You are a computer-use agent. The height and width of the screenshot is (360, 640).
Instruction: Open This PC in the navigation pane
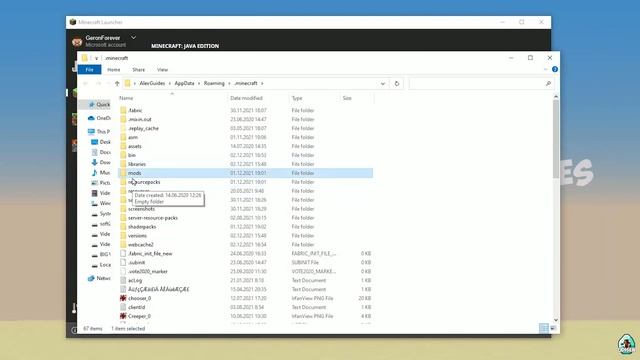(x=99, y=131)
